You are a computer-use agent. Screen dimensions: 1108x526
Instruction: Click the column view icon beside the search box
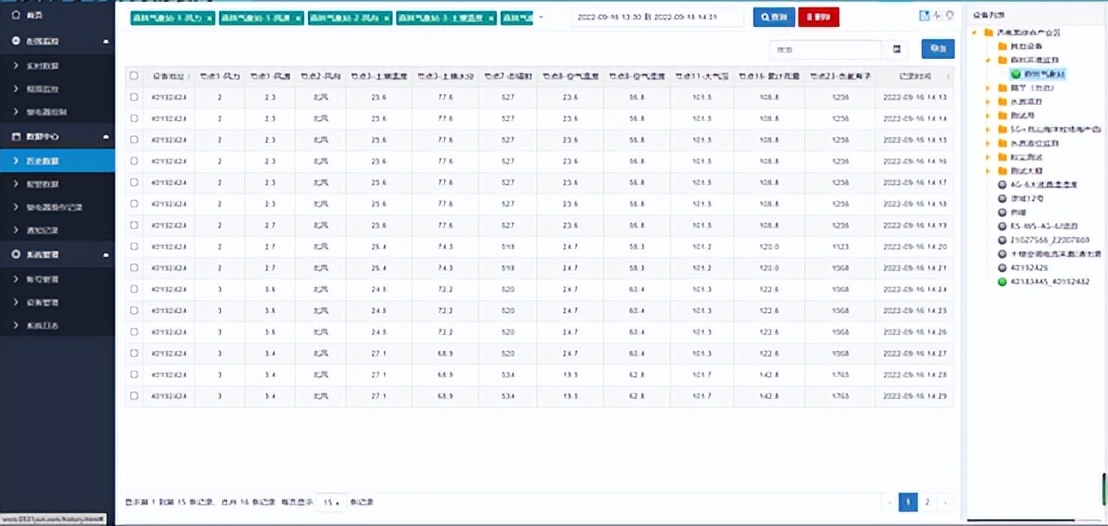(897, 49)
